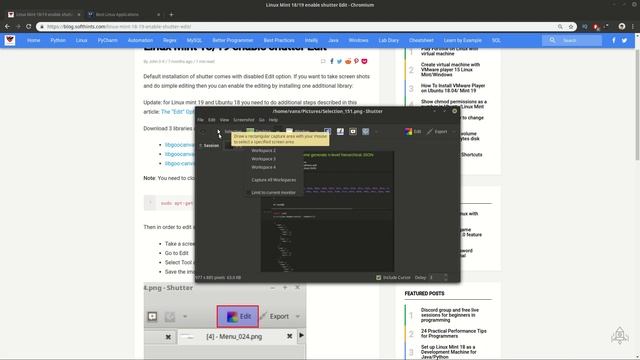Click the browser Back arrow
The width and height of the screenshot is (640, 360).
coord(7,27)
